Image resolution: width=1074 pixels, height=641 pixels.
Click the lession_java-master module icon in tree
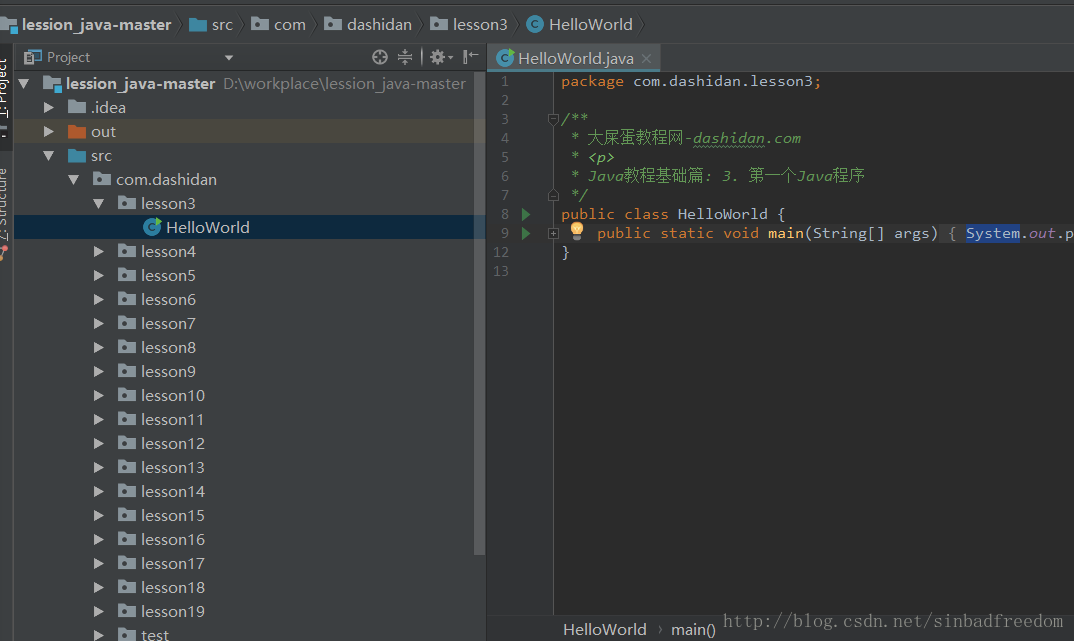click(x=52, y=84)
